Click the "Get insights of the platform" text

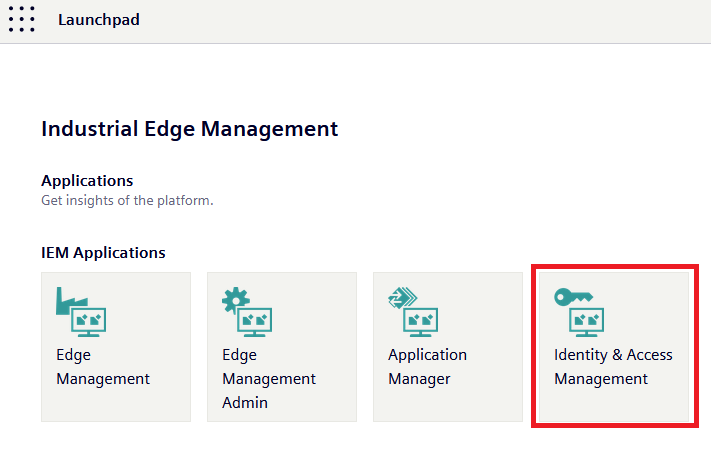click(x=127, y=200)
